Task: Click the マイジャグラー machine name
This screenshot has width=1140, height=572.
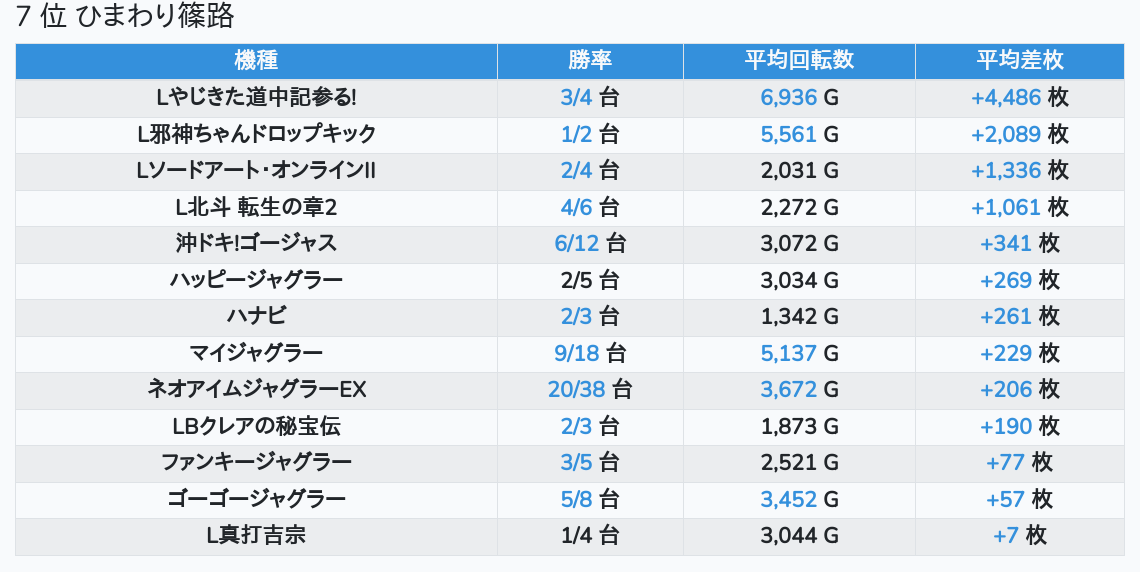Action: click(256, 353)
